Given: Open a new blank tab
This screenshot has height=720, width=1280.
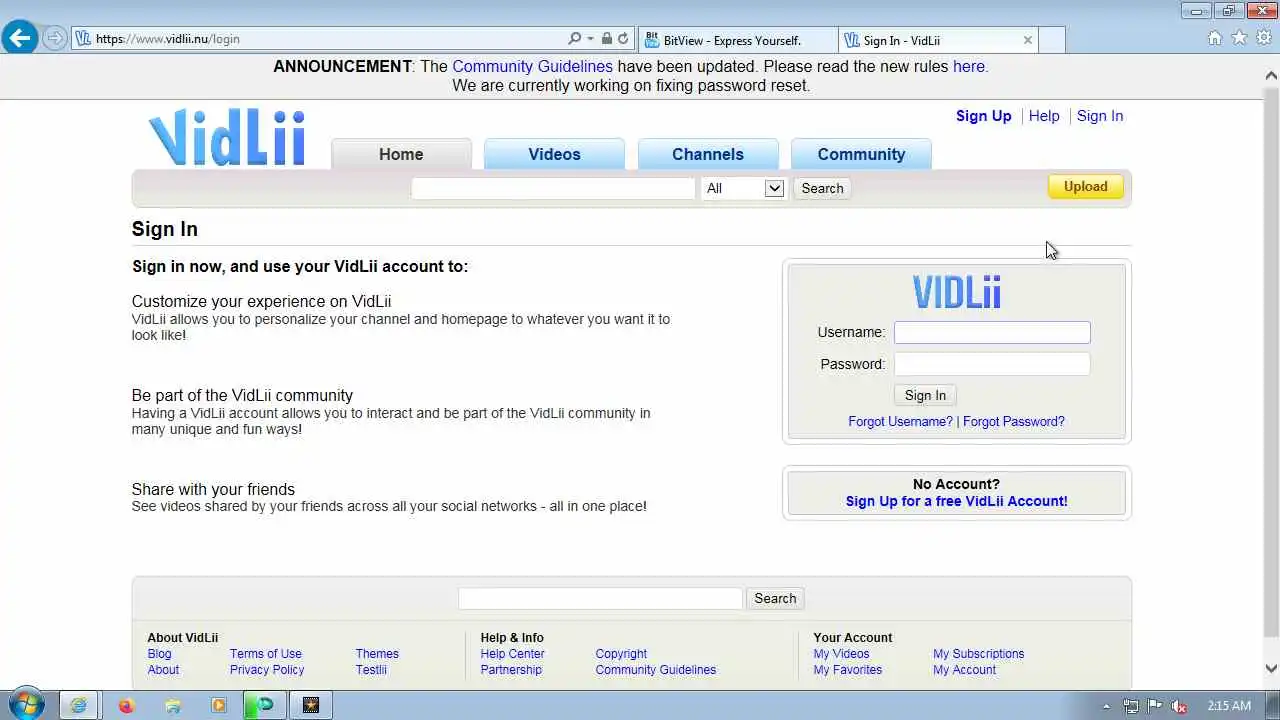Looking at the screenshot, I should pyautogui.click(x=1052, y=40).
